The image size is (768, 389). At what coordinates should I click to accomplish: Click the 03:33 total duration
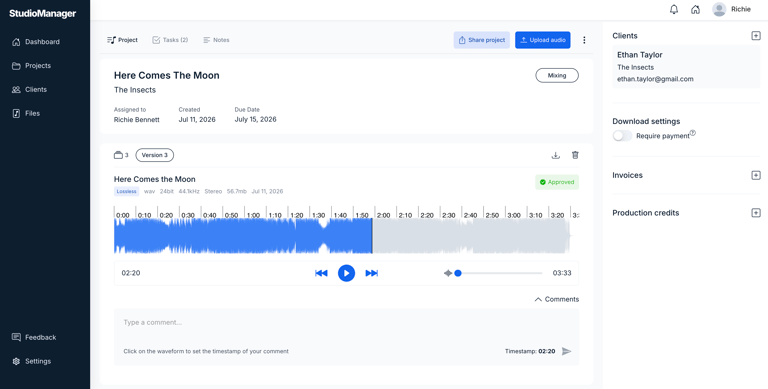pos(562,273)
